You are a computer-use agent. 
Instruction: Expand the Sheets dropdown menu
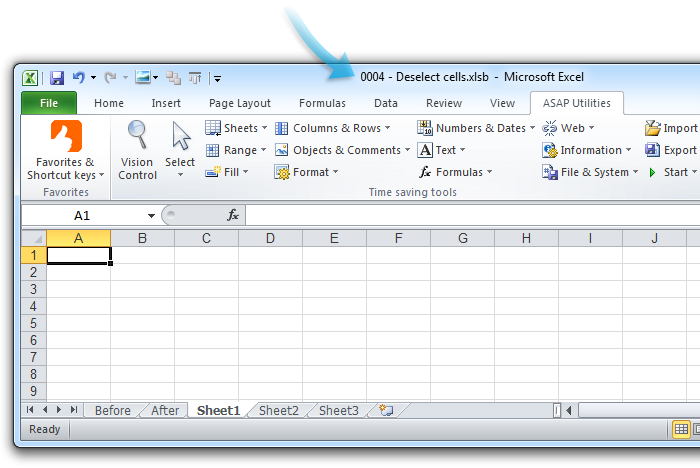point(236,128)
